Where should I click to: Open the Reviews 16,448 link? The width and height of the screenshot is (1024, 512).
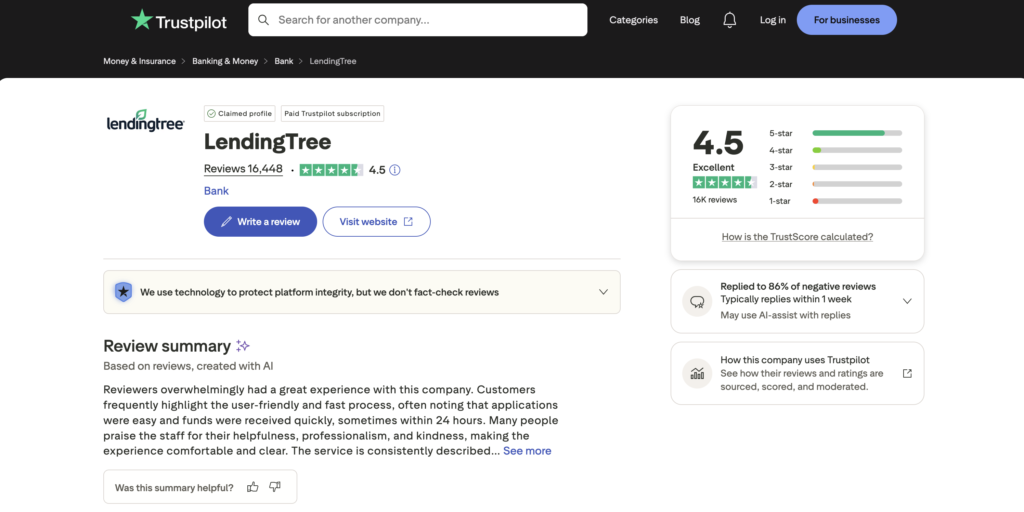243,169
